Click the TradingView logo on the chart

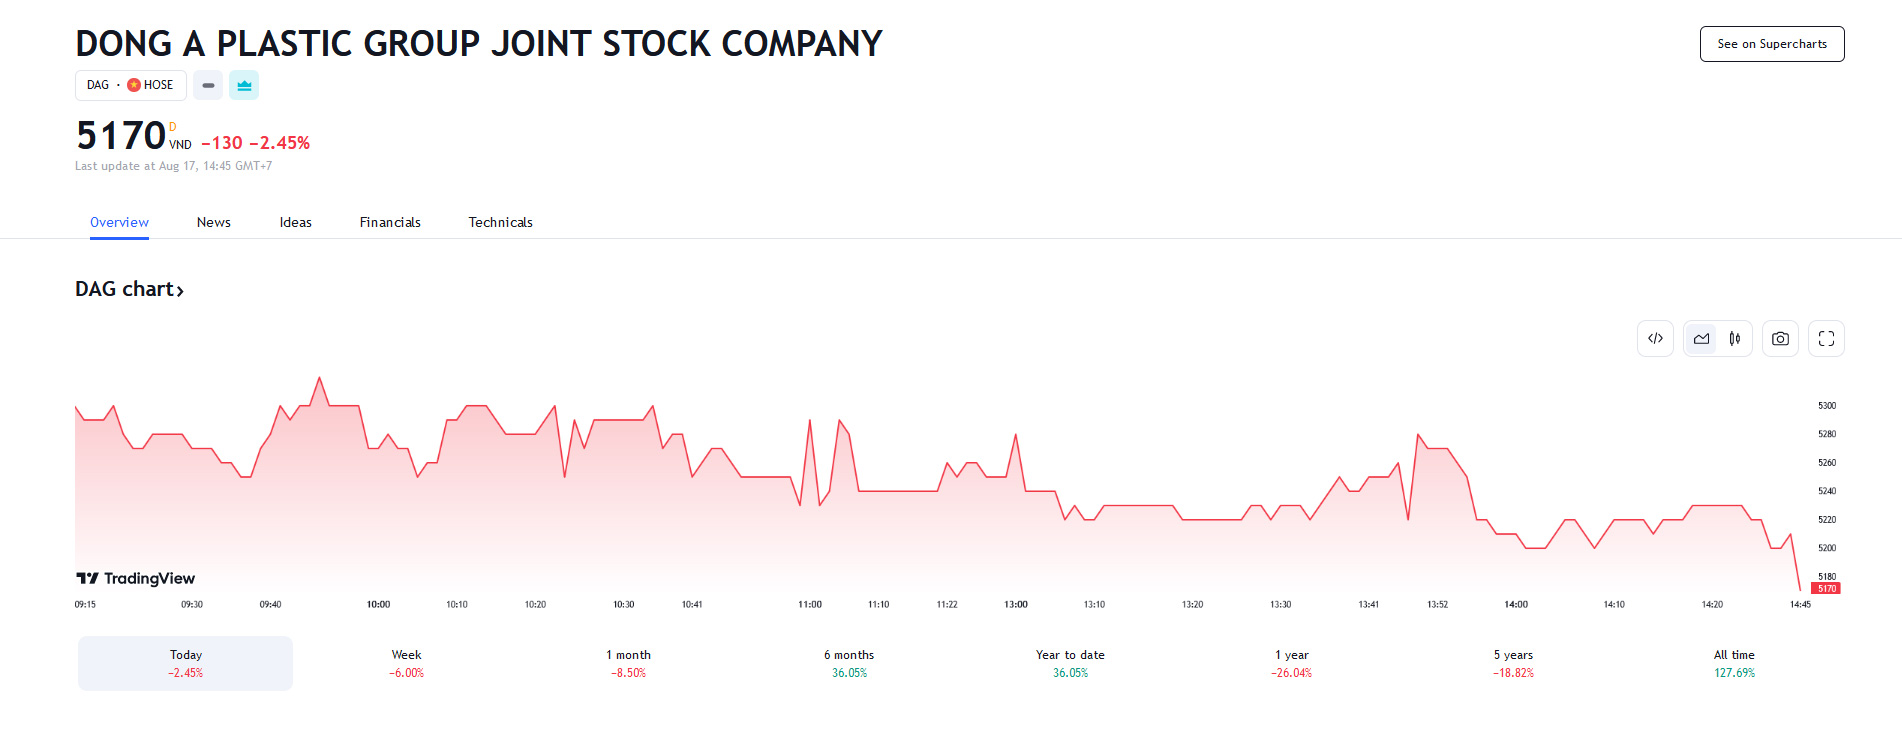click(135, 578)
